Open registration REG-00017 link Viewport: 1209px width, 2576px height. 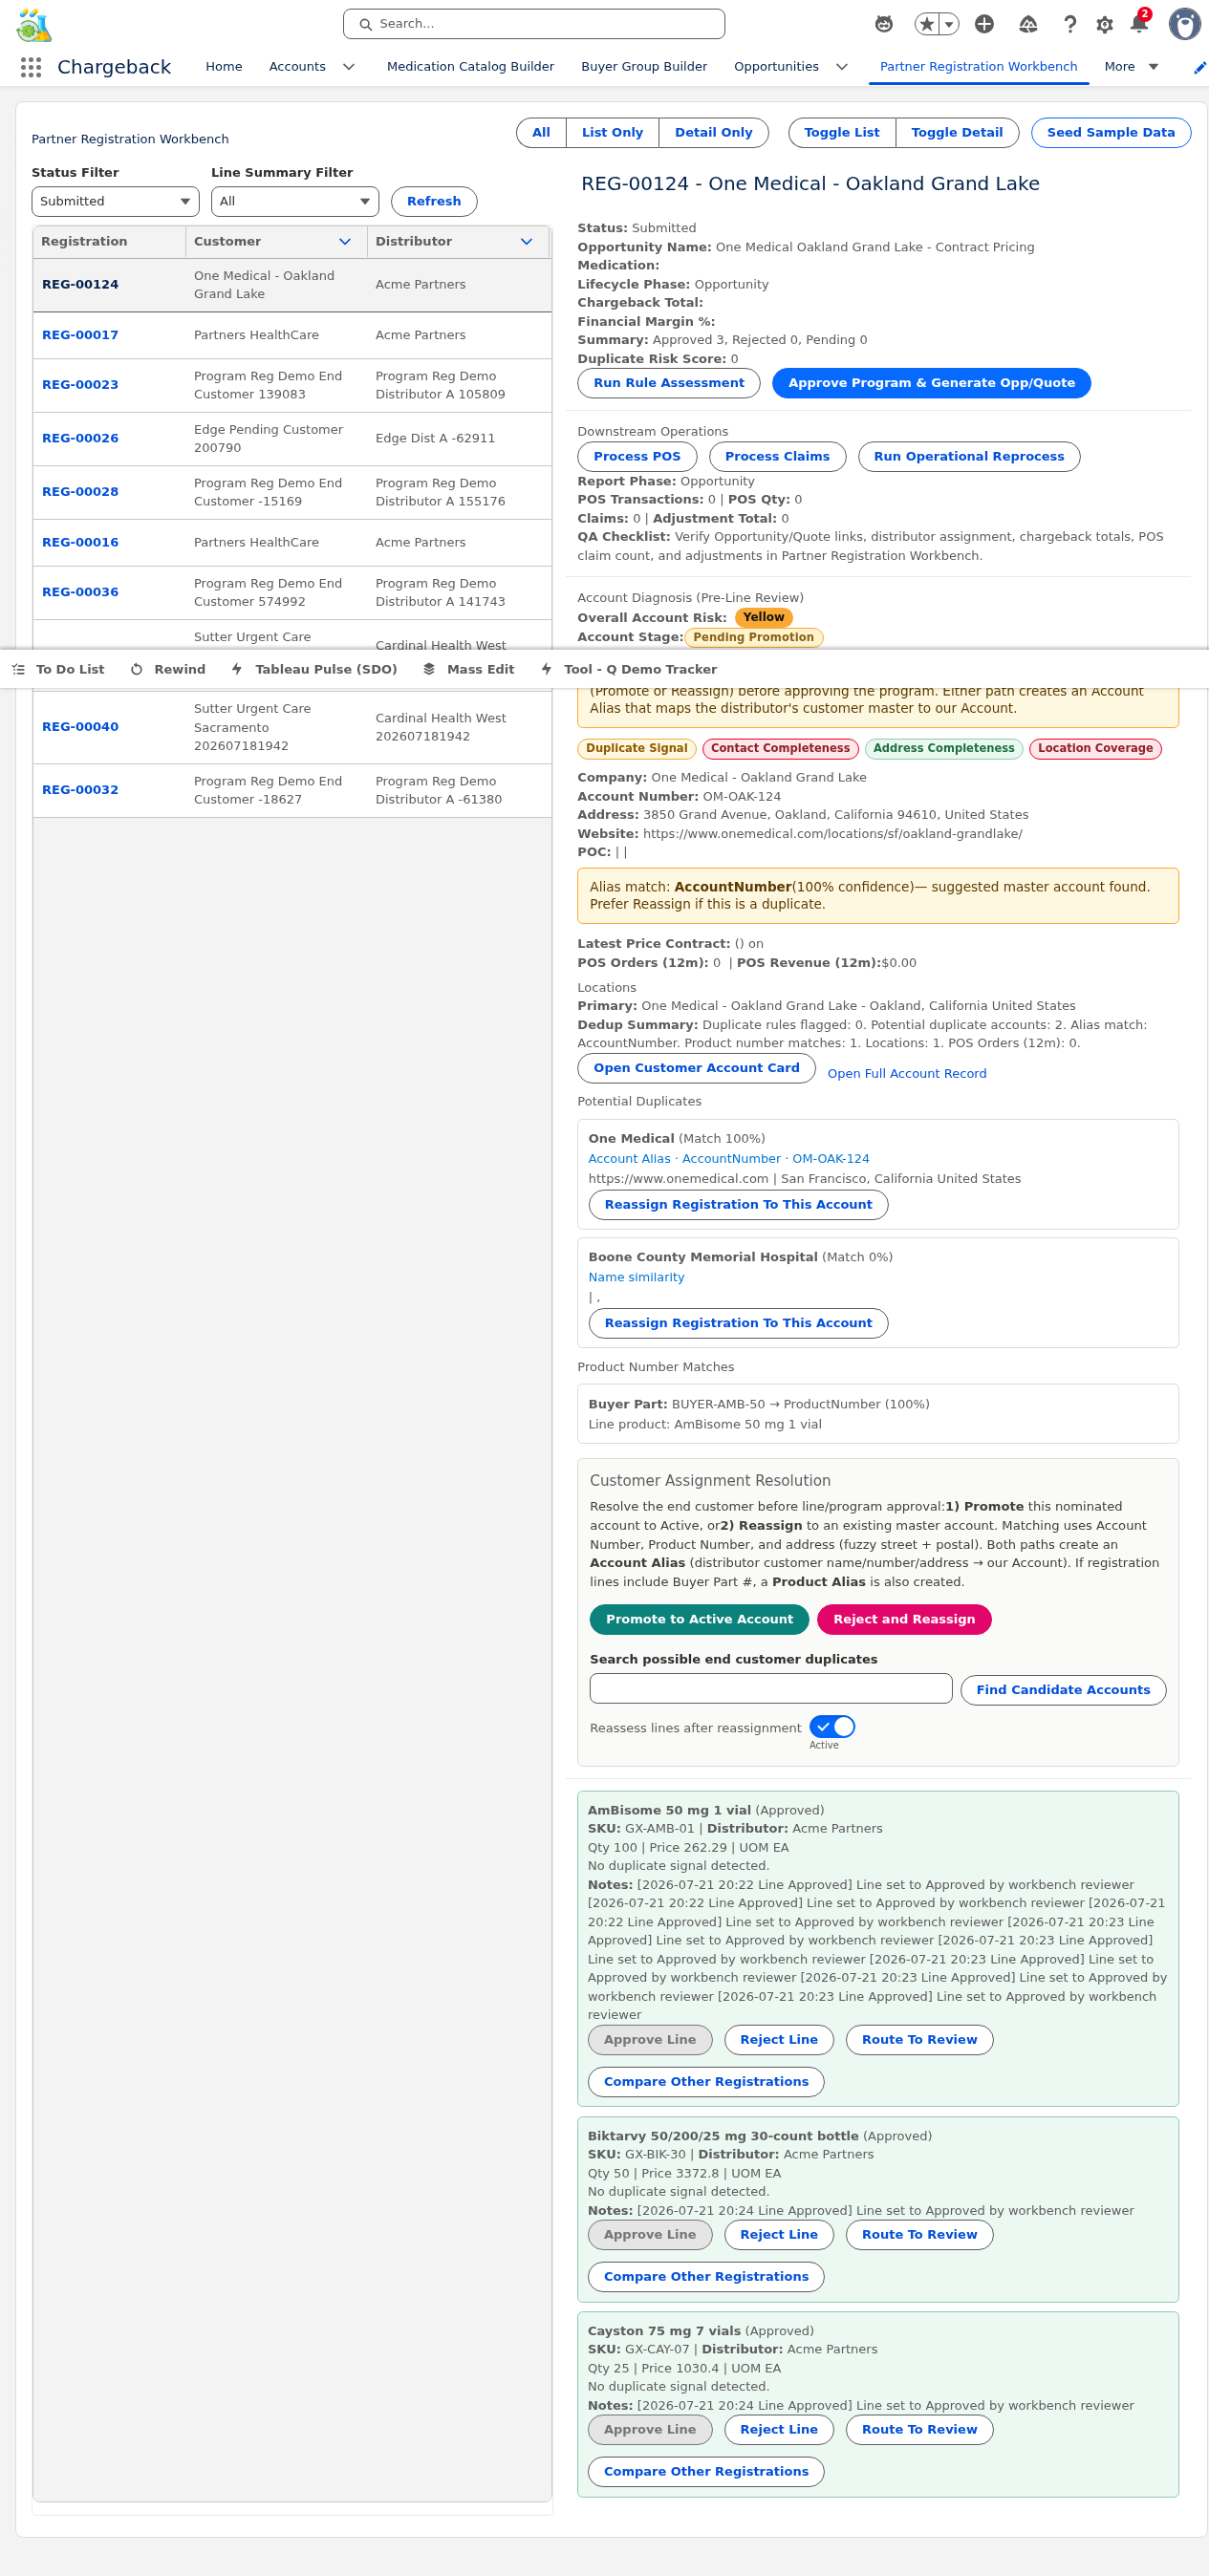click(80, 335)
